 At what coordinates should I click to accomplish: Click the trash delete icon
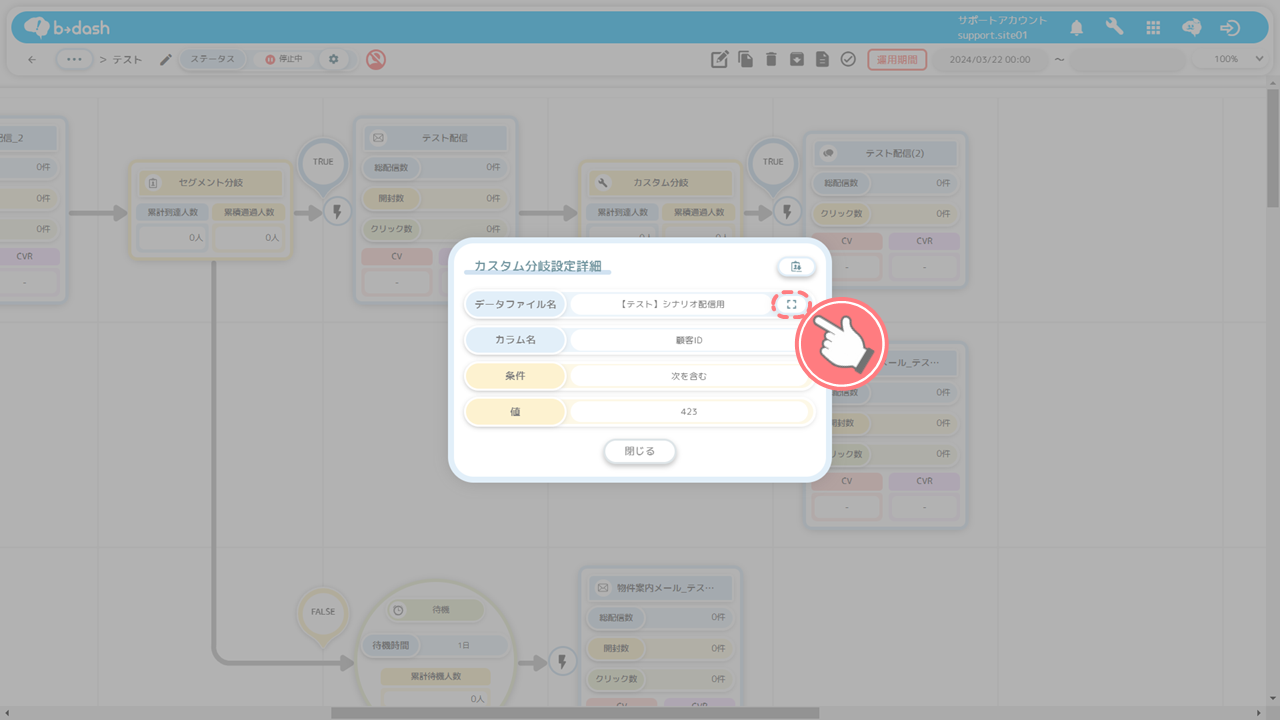pyautogui.click(x=771, y=60)
